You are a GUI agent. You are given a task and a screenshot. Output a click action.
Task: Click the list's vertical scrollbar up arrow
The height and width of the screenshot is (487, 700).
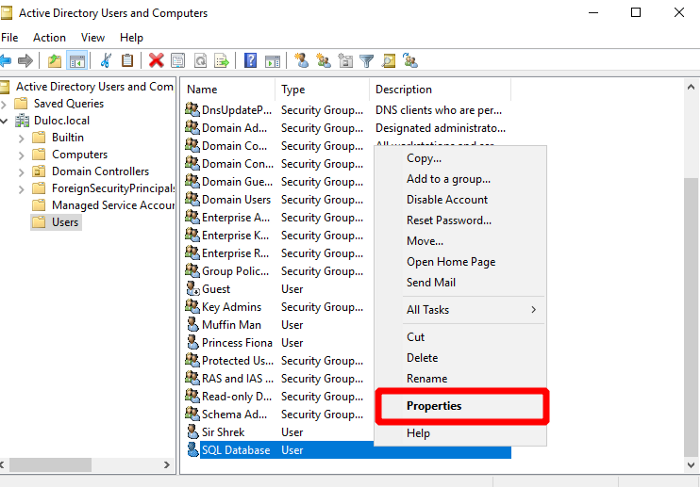pos(691,87)
